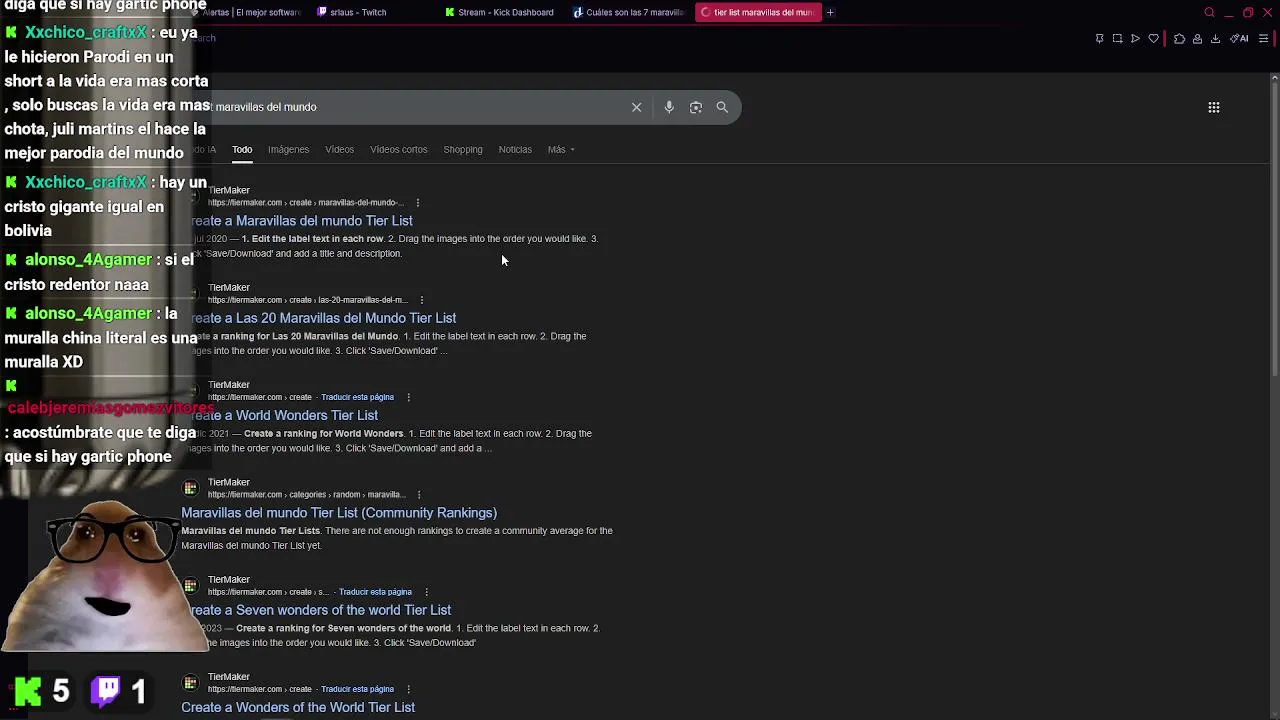
Task: Click the page vertical scrollbar
Action: (x=1275, y=227)
